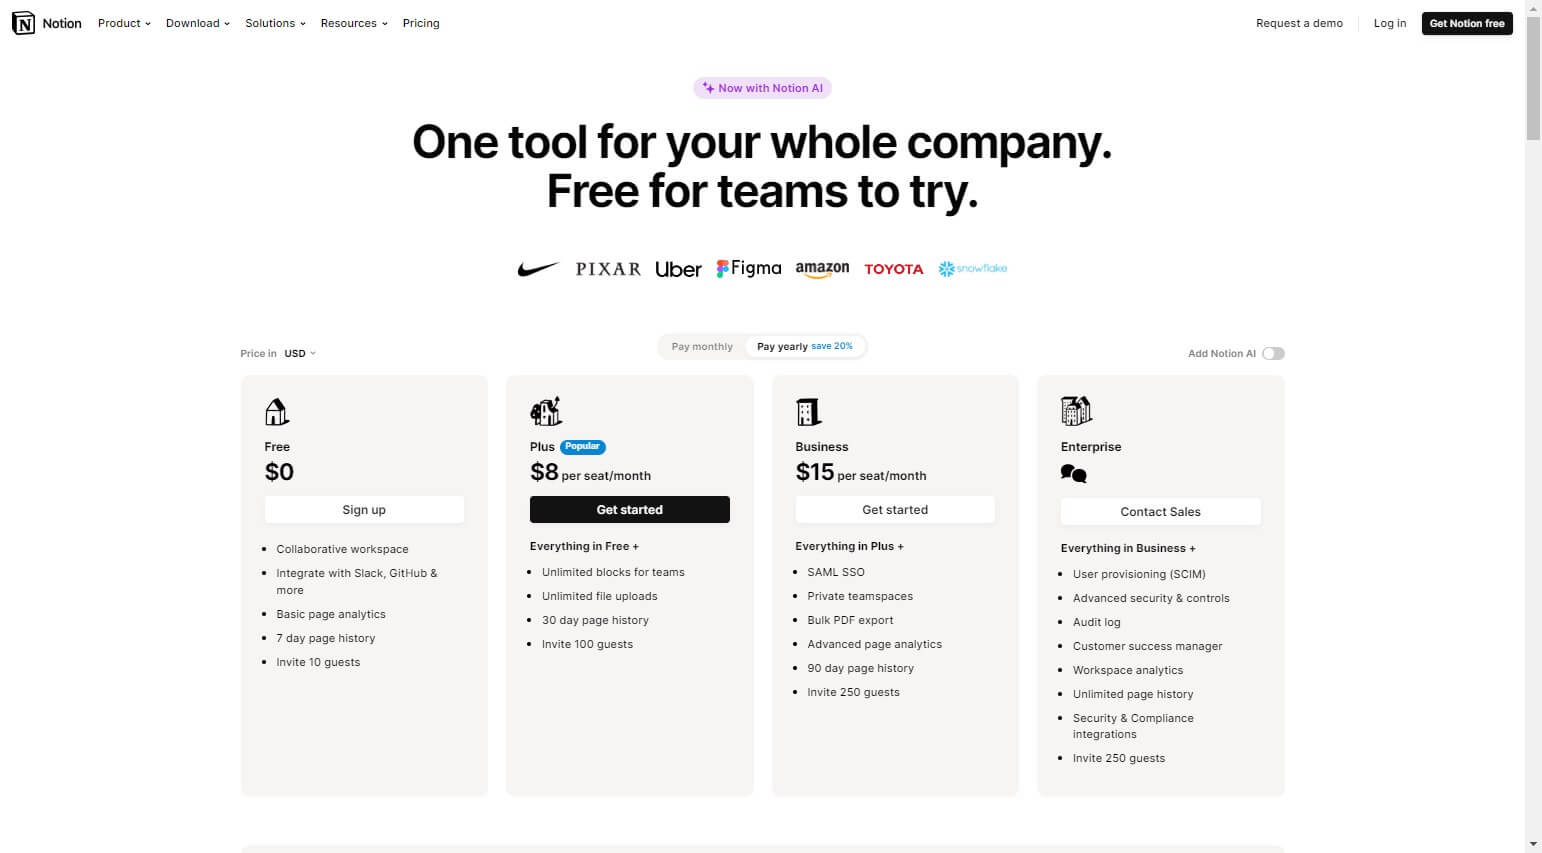Enable the Add Notion AI toggle
This screenshot has height=853, width=1542.
tap(1273, 353)
